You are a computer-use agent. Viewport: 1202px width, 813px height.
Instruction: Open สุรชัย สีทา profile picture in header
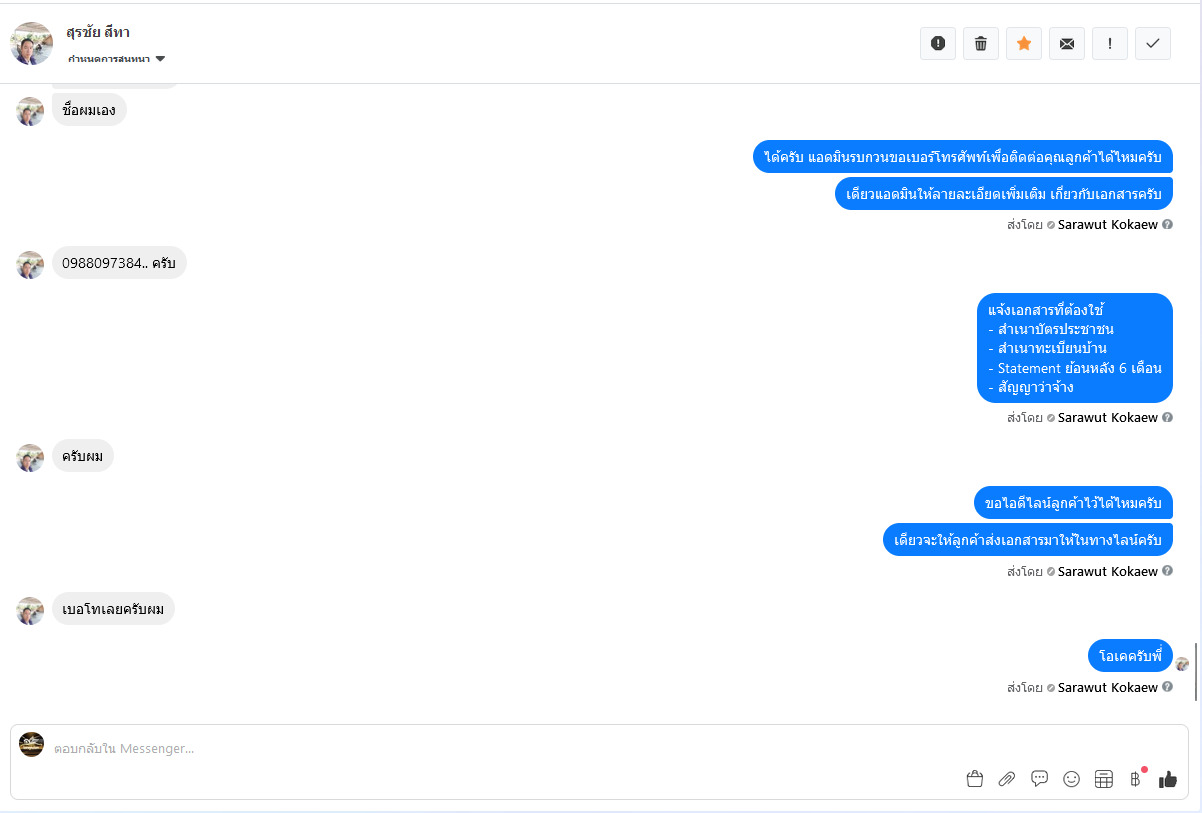(31, 43)
